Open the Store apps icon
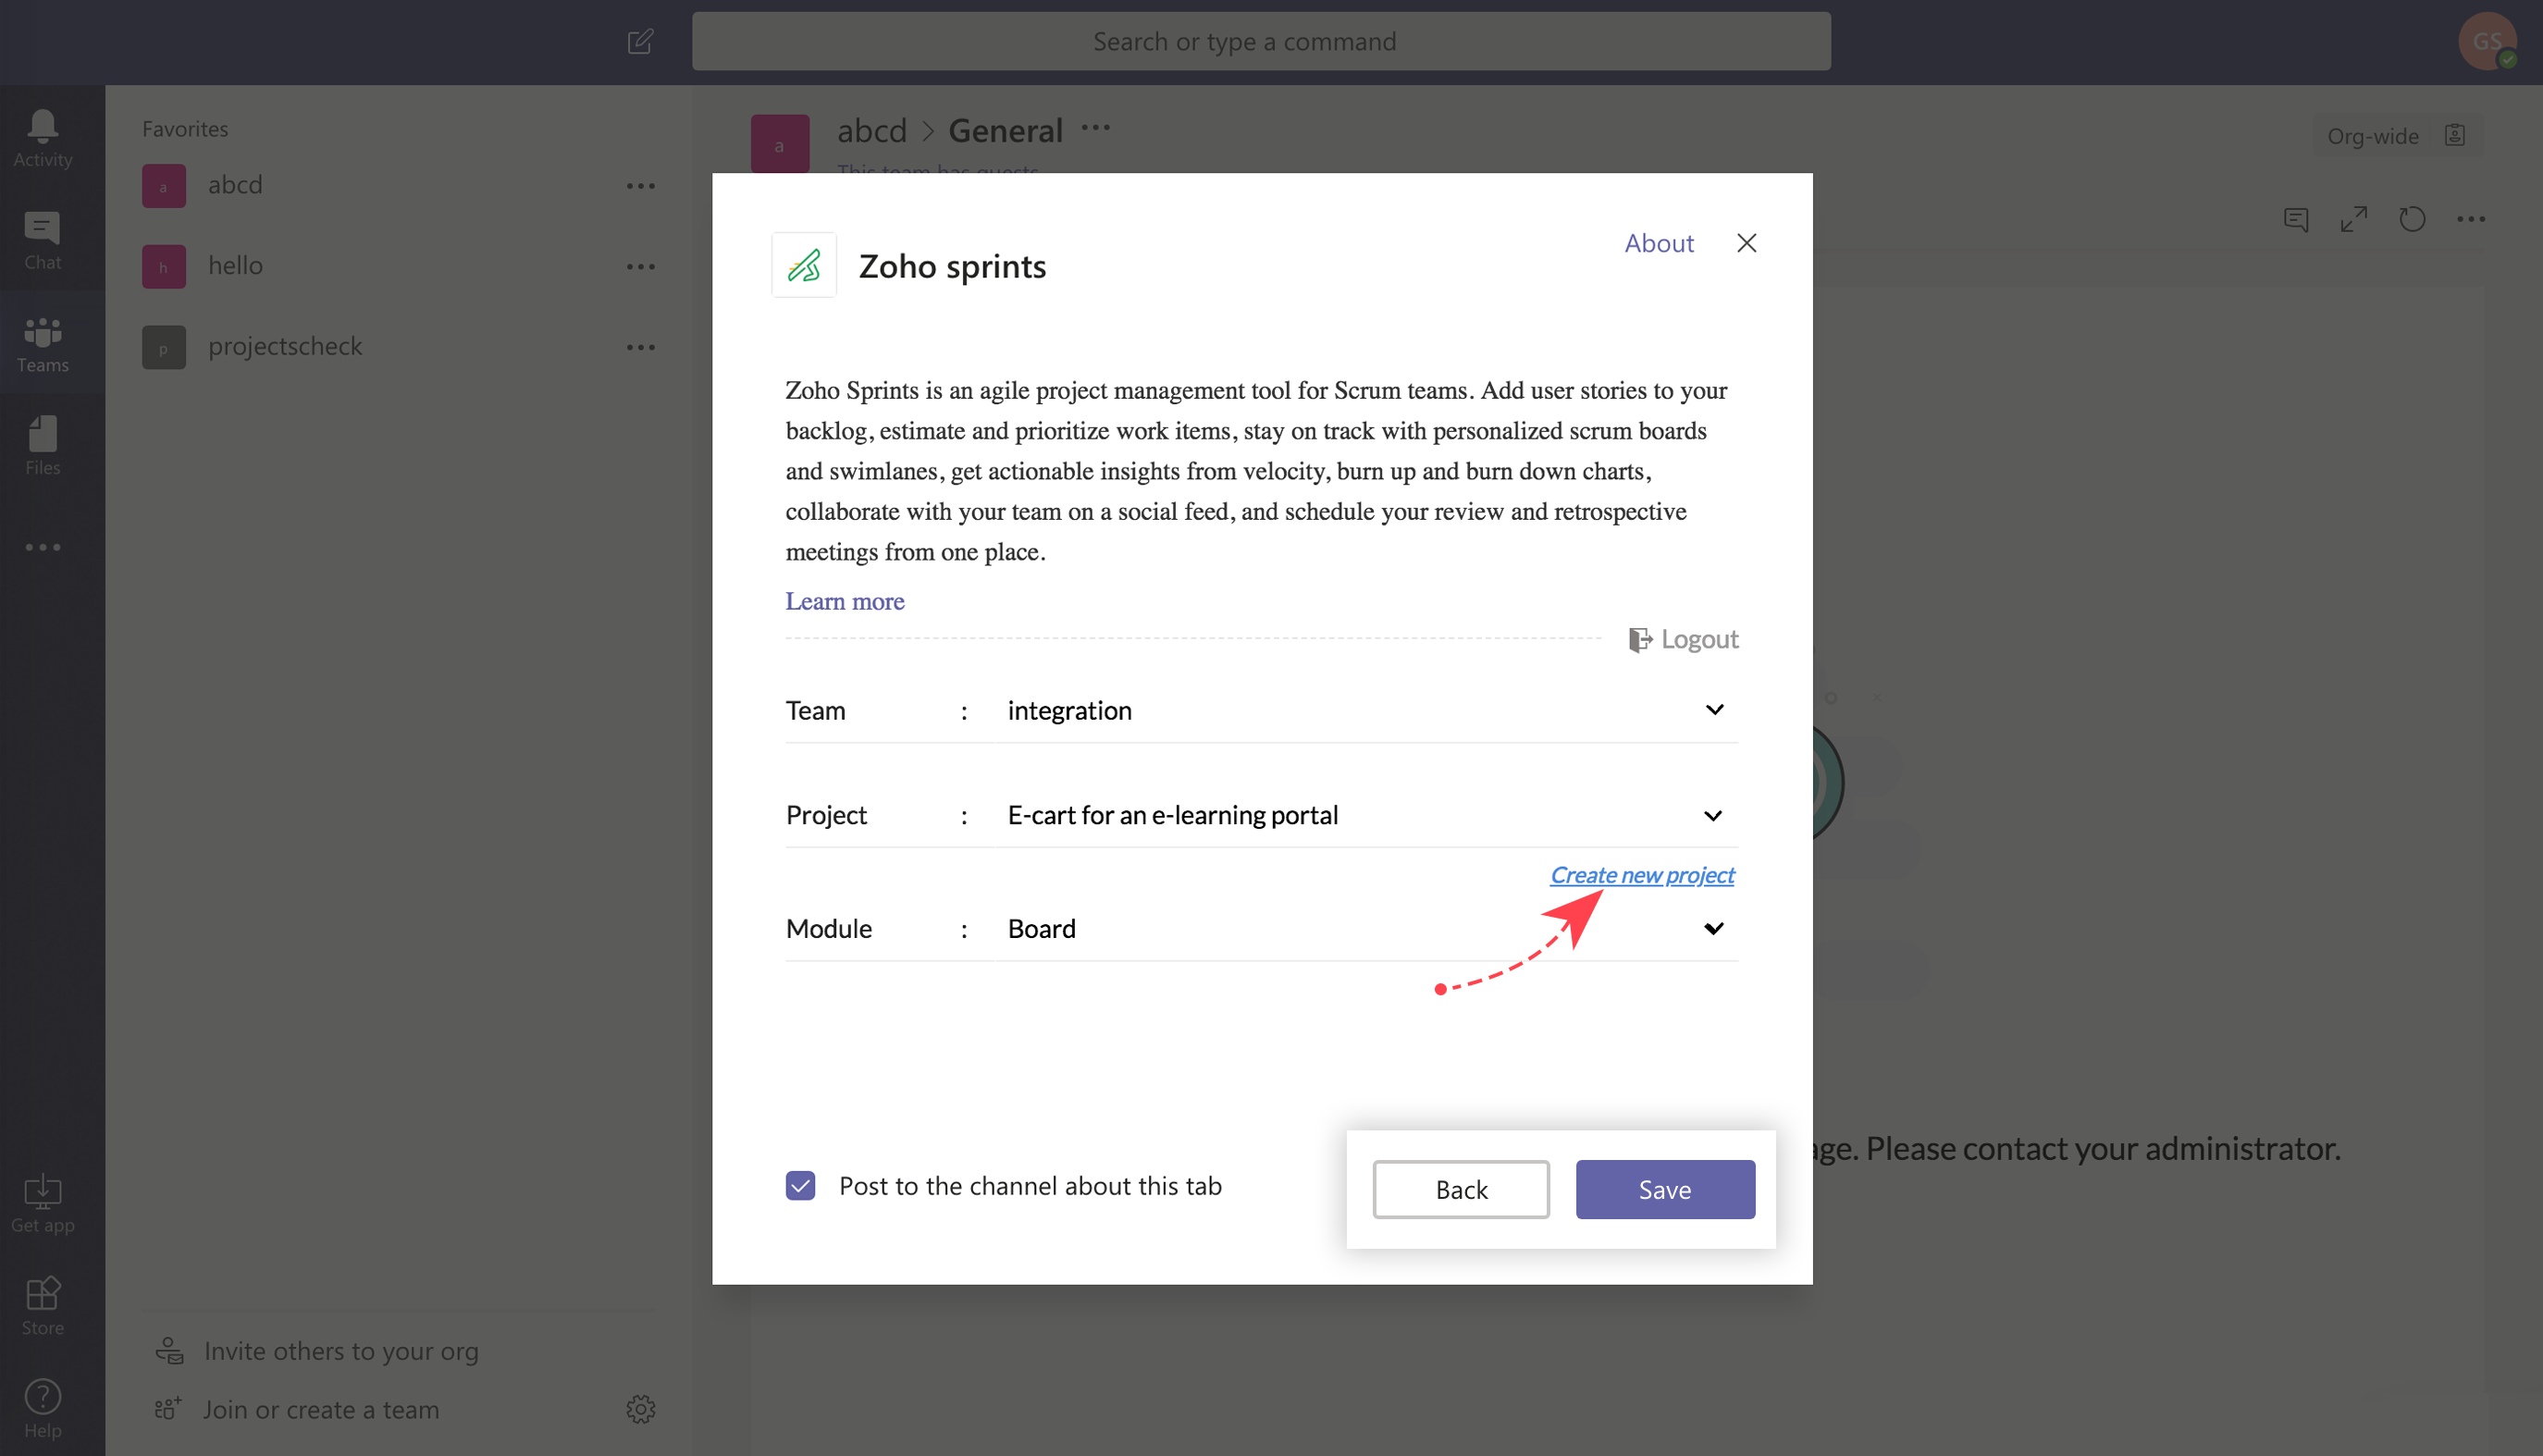 (x=42, y=1294)
